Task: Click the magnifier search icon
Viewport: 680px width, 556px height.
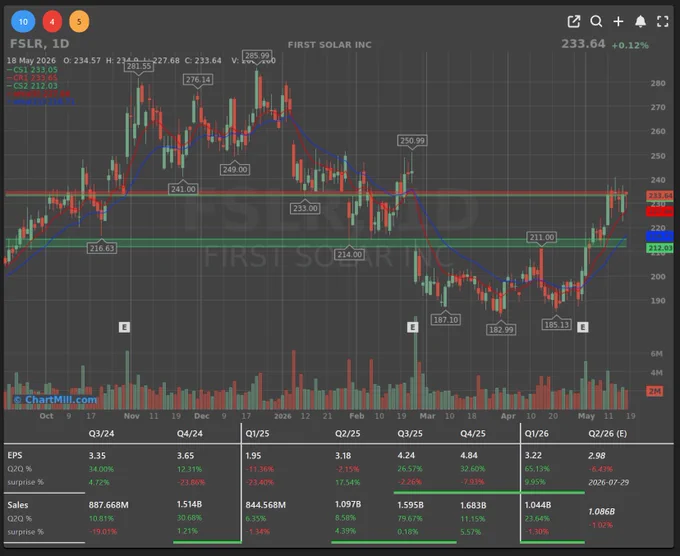Action: (596, 21)
